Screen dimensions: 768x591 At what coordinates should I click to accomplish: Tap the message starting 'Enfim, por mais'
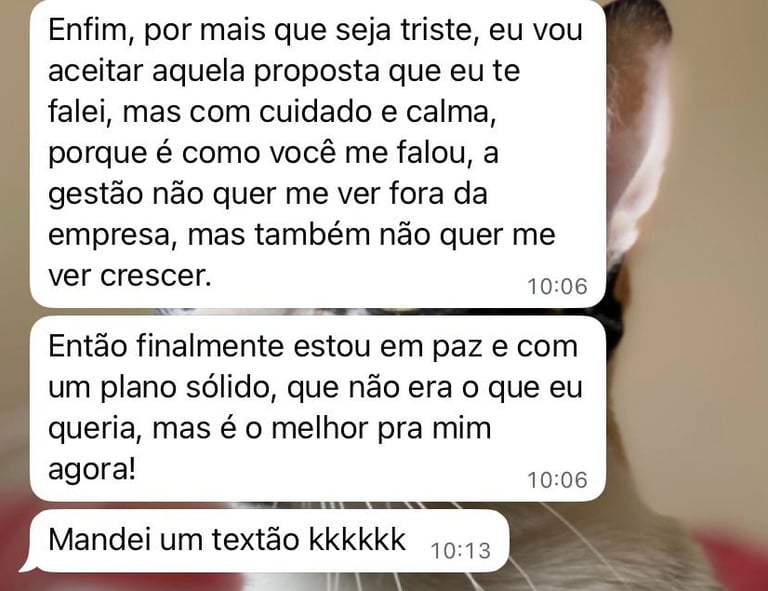click(x=317, y=153)
